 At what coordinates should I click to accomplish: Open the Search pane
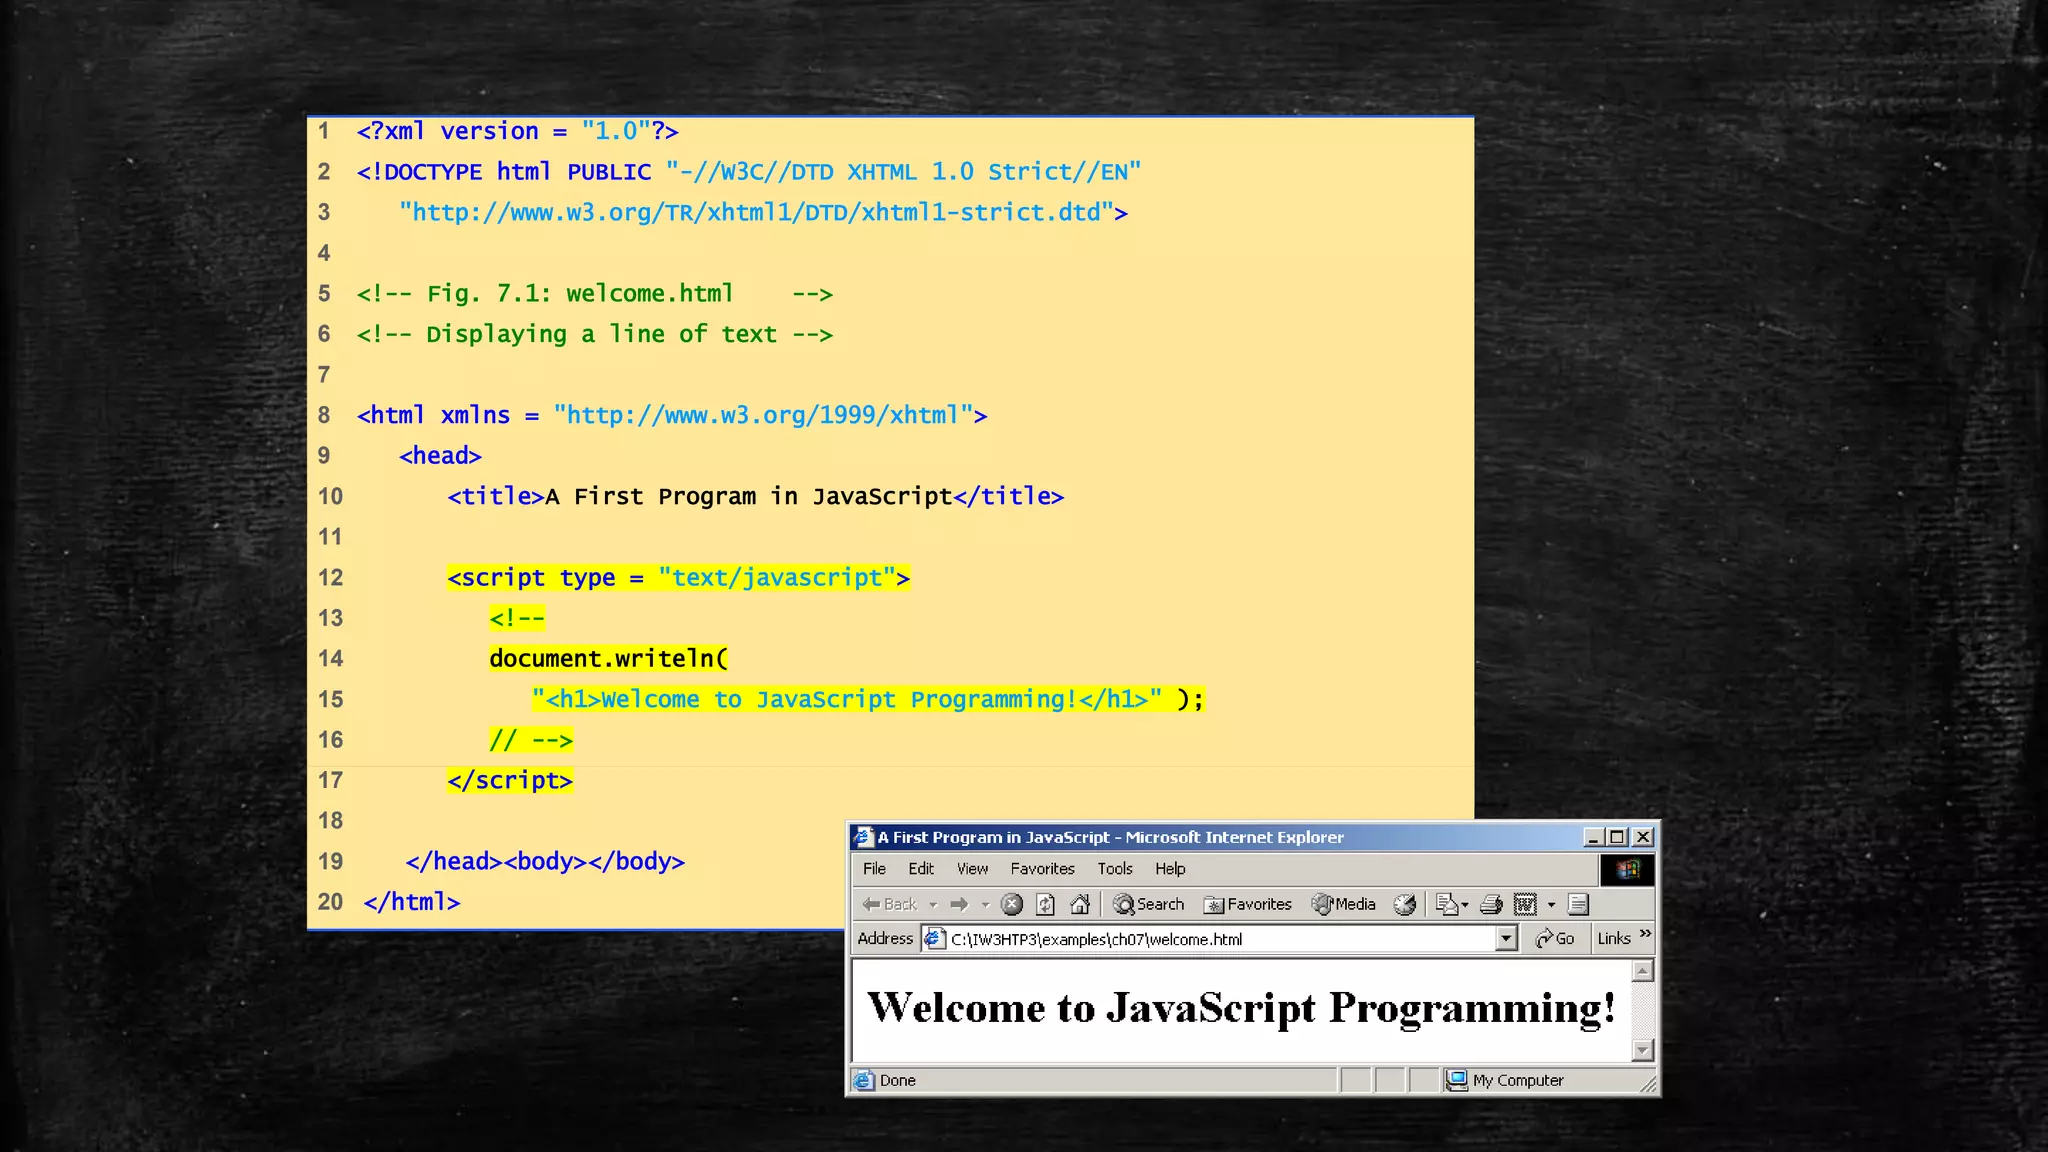(1148, 904)
